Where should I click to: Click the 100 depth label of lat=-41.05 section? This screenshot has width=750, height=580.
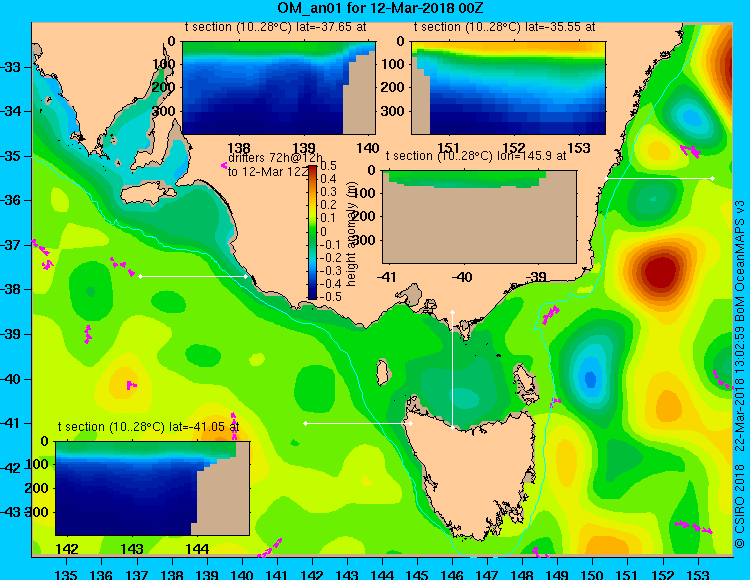[37, 464]
